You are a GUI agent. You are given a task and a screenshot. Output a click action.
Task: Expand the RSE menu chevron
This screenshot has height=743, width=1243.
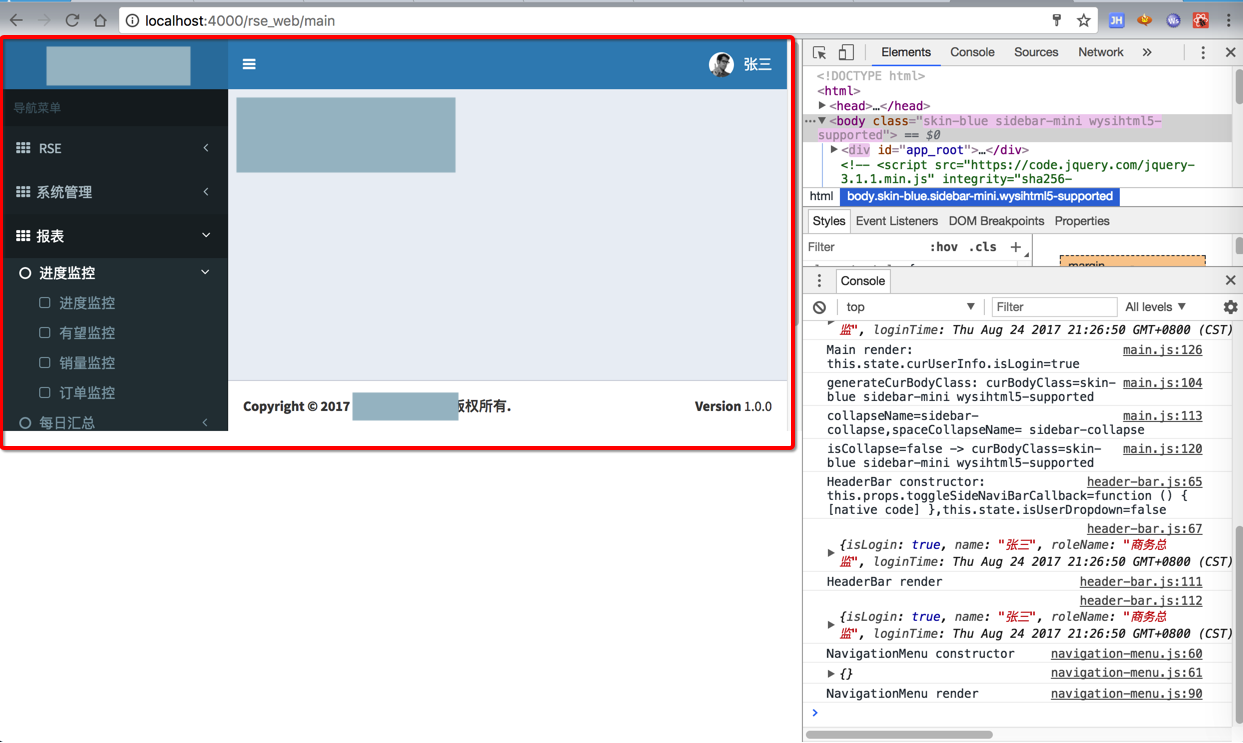tap(206, 148)
